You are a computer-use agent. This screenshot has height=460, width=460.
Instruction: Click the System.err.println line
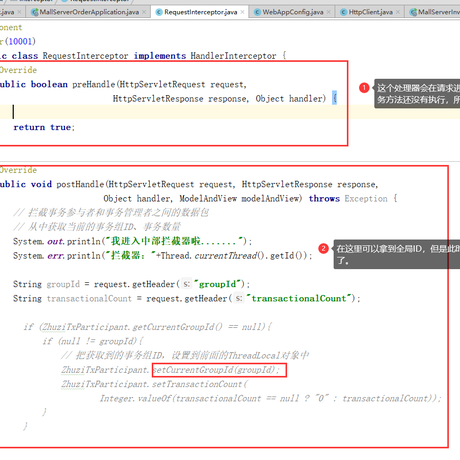pyautogui.click(x=163, y=256)
